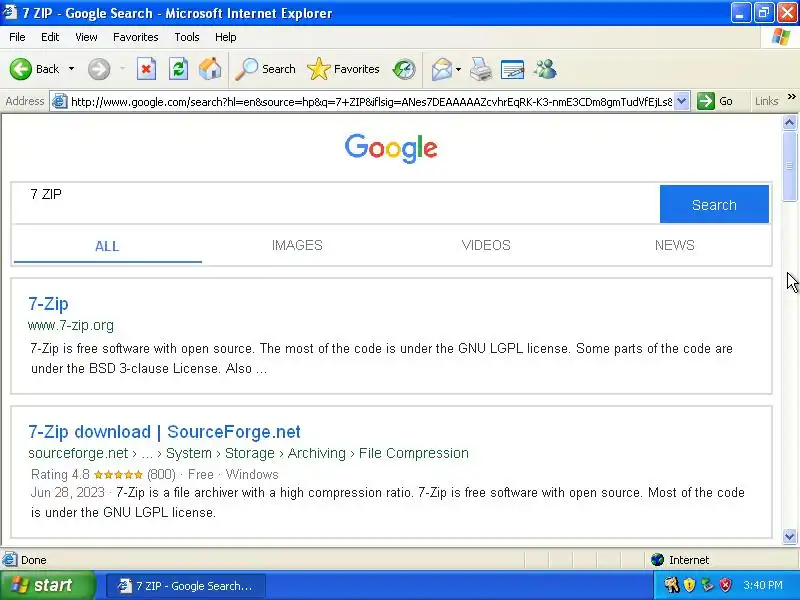The height and width of the screenshot is (600, 800).
Task: Click the Mail envelope icon
Action: 441,69
